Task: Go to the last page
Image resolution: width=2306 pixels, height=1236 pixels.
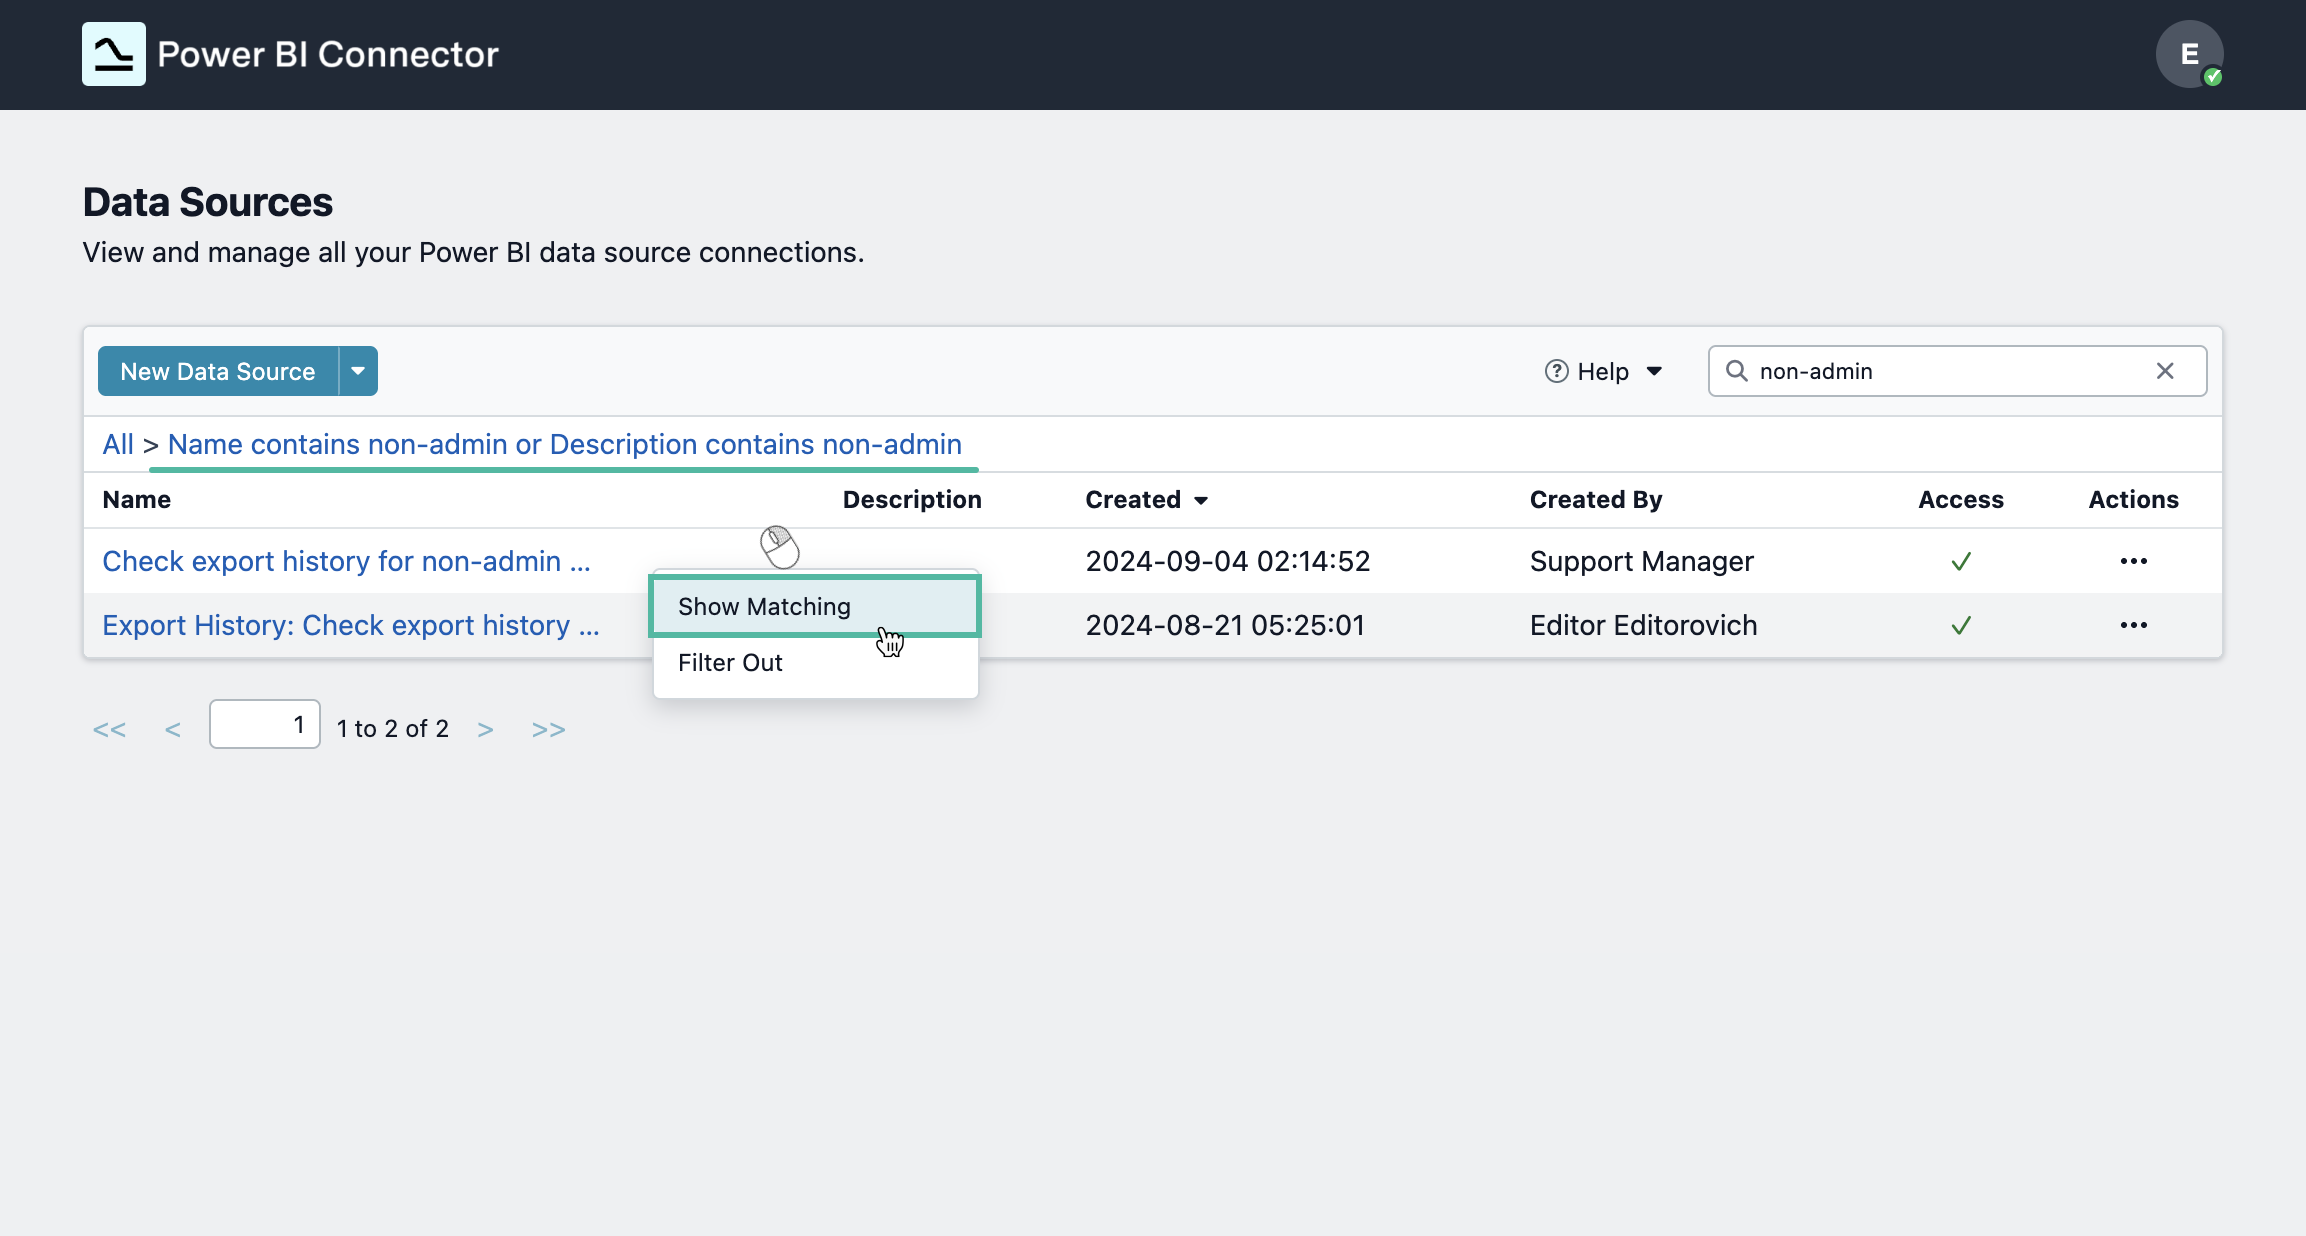Action: [548, 729]
